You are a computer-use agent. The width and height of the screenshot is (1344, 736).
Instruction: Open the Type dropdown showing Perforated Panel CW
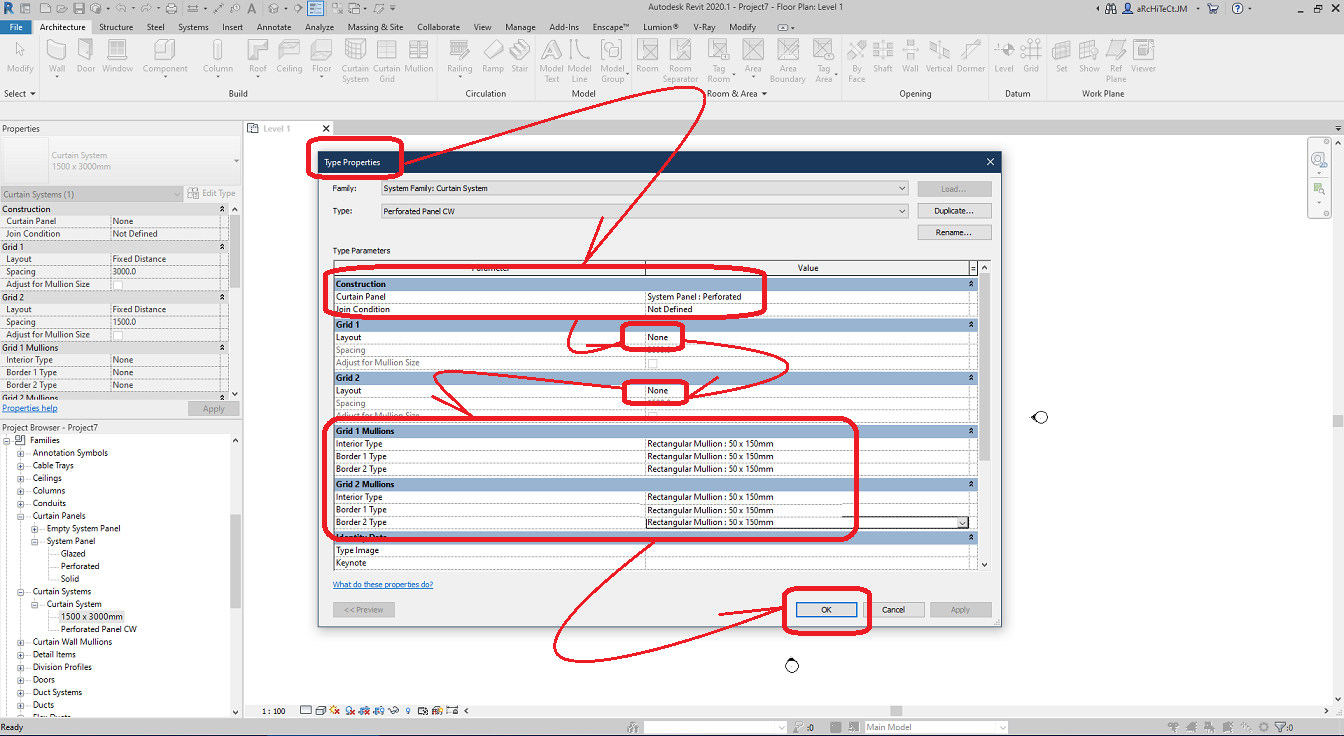point(902,211)
